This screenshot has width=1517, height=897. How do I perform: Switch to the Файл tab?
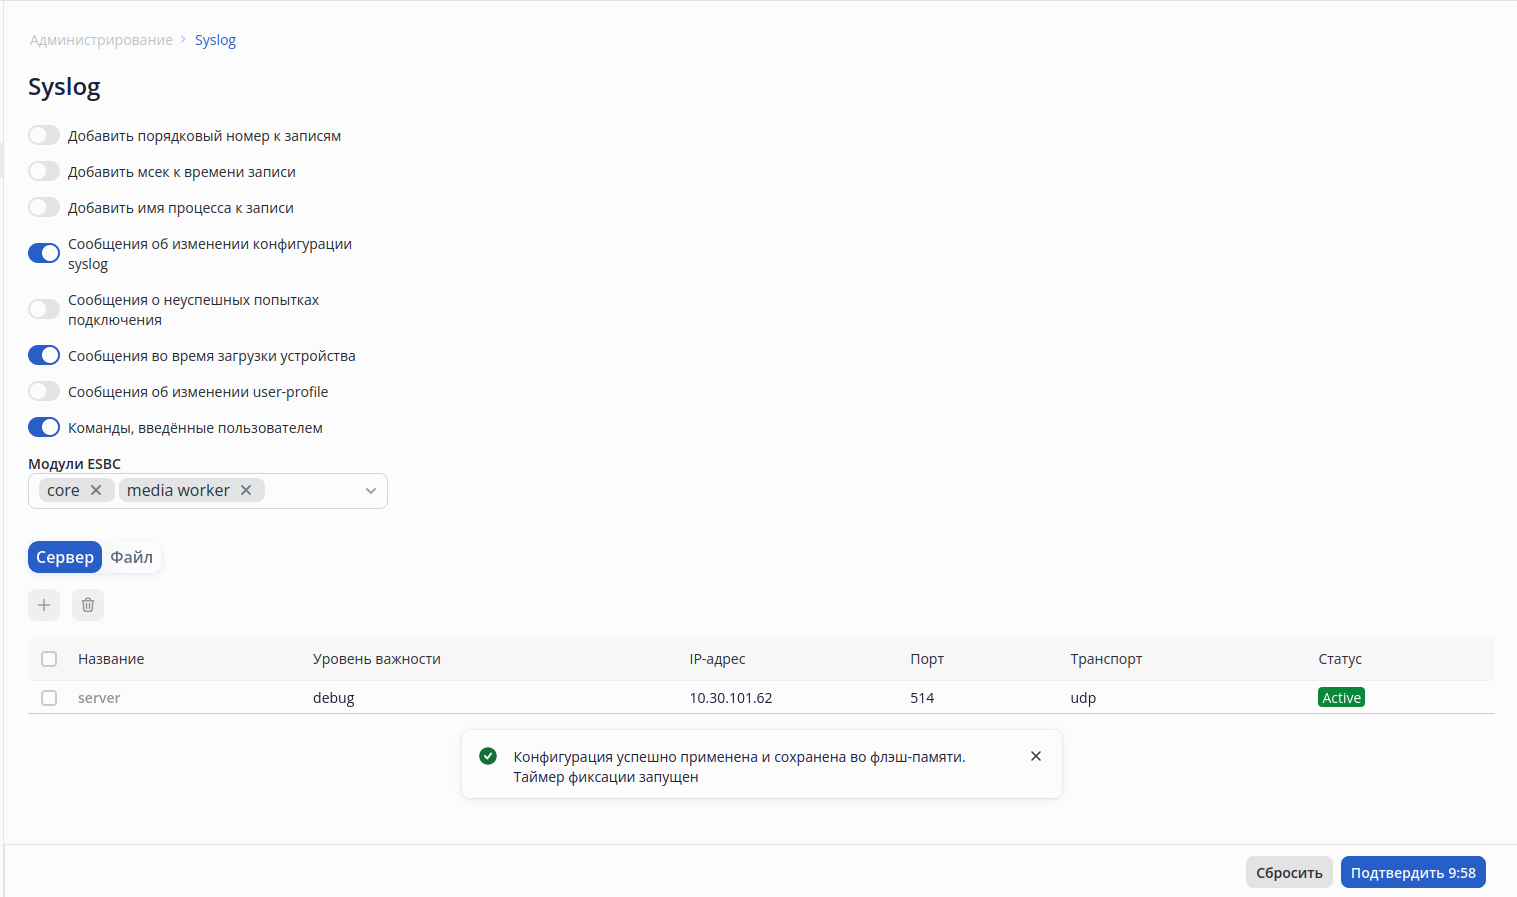(132, 557)
